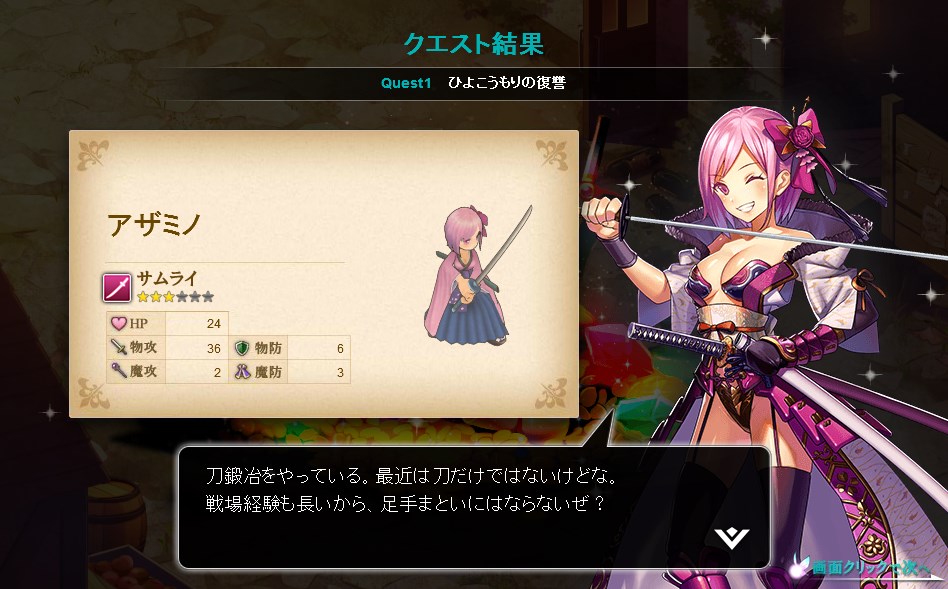Click the Samurai class sword icon

point(117,287)
